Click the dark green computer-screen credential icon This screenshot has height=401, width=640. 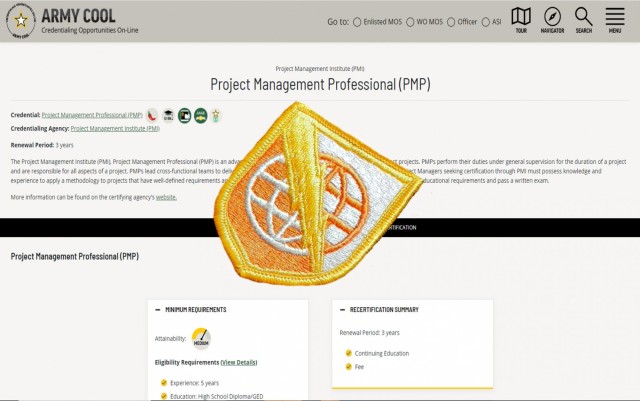click(x=184, y=116)
